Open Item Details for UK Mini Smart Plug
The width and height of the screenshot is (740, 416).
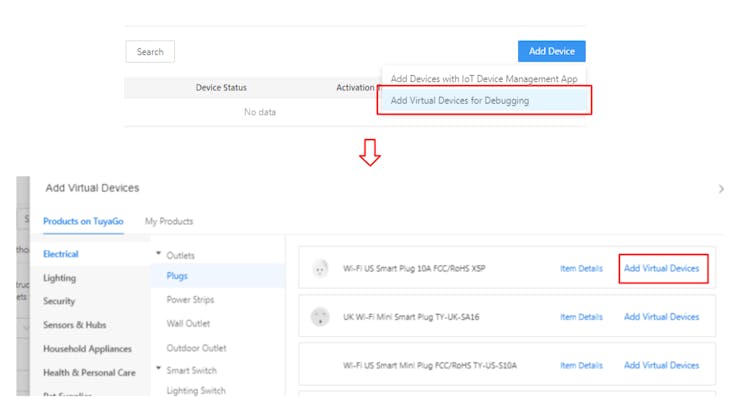point(581,317)
